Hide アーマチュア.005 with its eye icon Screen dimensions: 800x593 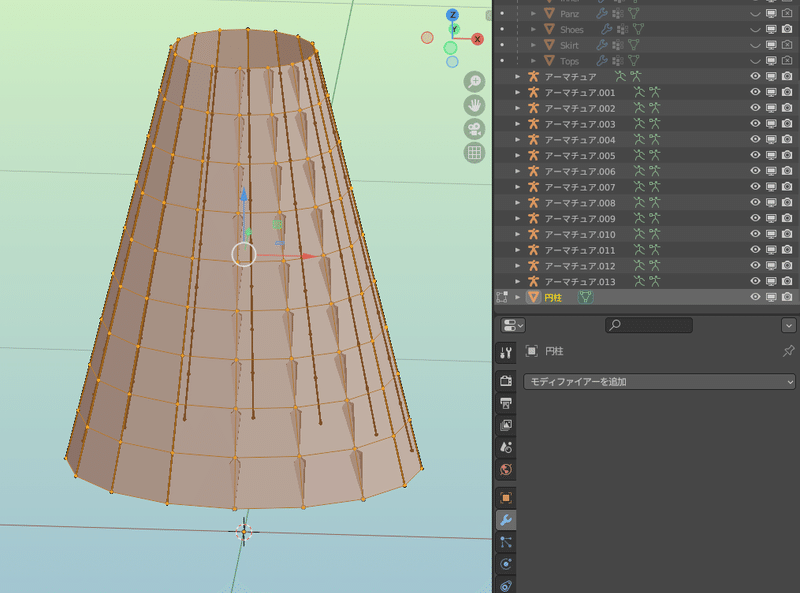click(x=756, y=156)
